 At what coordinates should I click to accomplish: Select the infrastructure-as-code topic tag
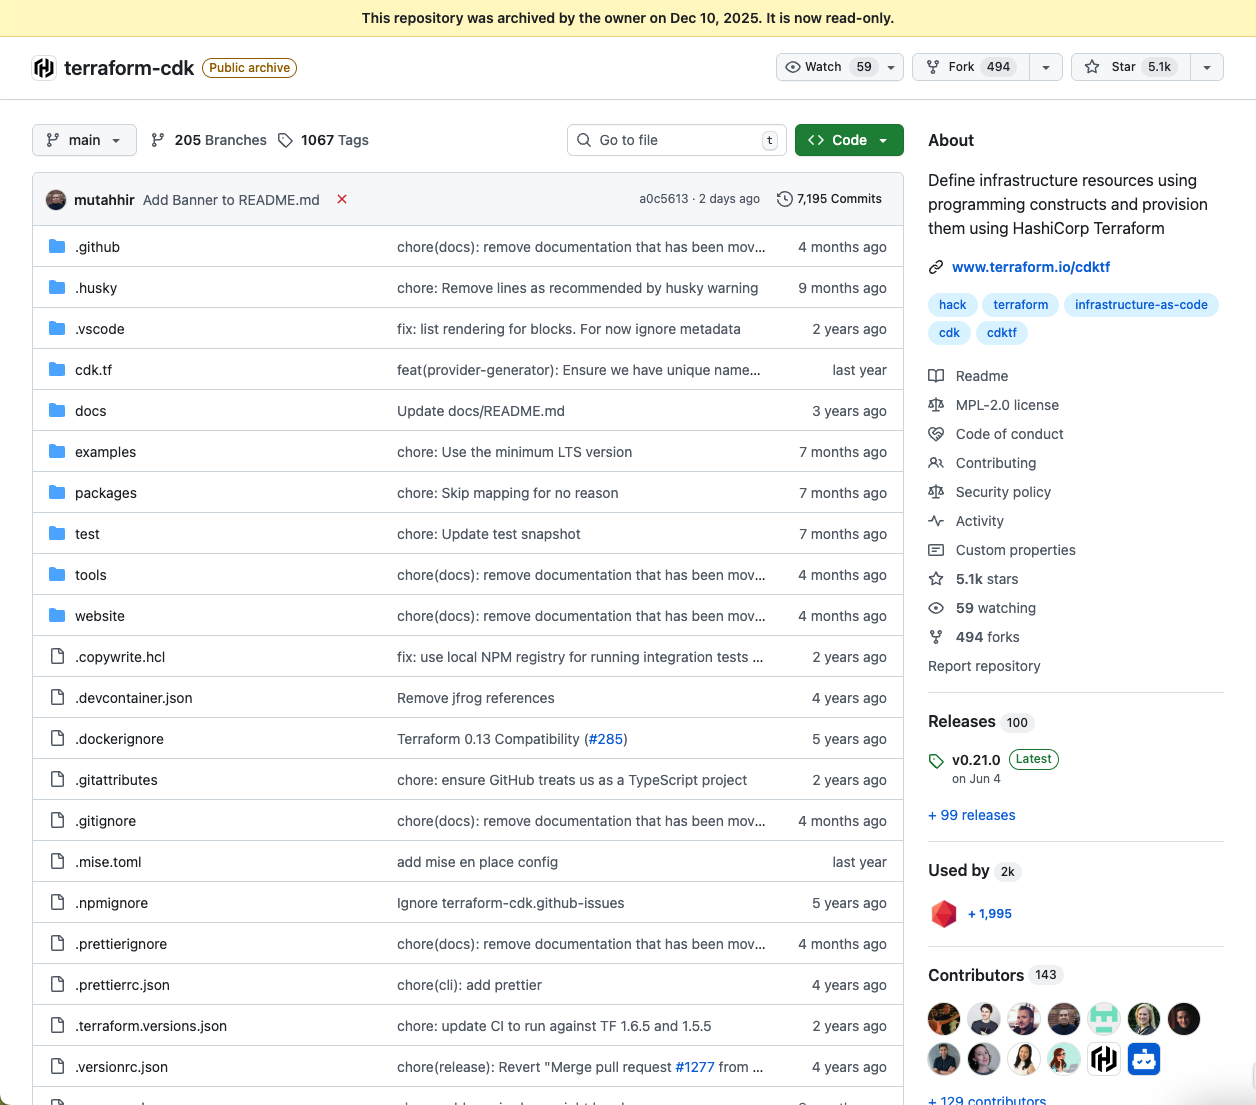click(1141, 305)
